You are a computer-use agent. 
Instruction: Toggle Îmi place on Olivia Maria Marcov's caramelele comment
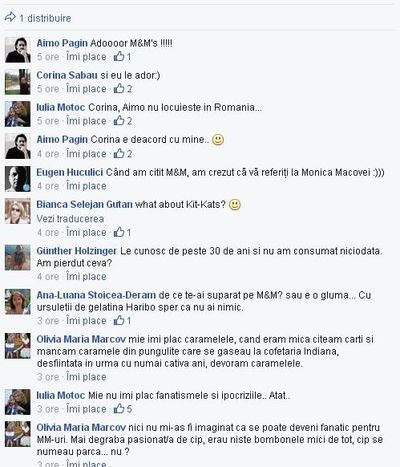86,377
